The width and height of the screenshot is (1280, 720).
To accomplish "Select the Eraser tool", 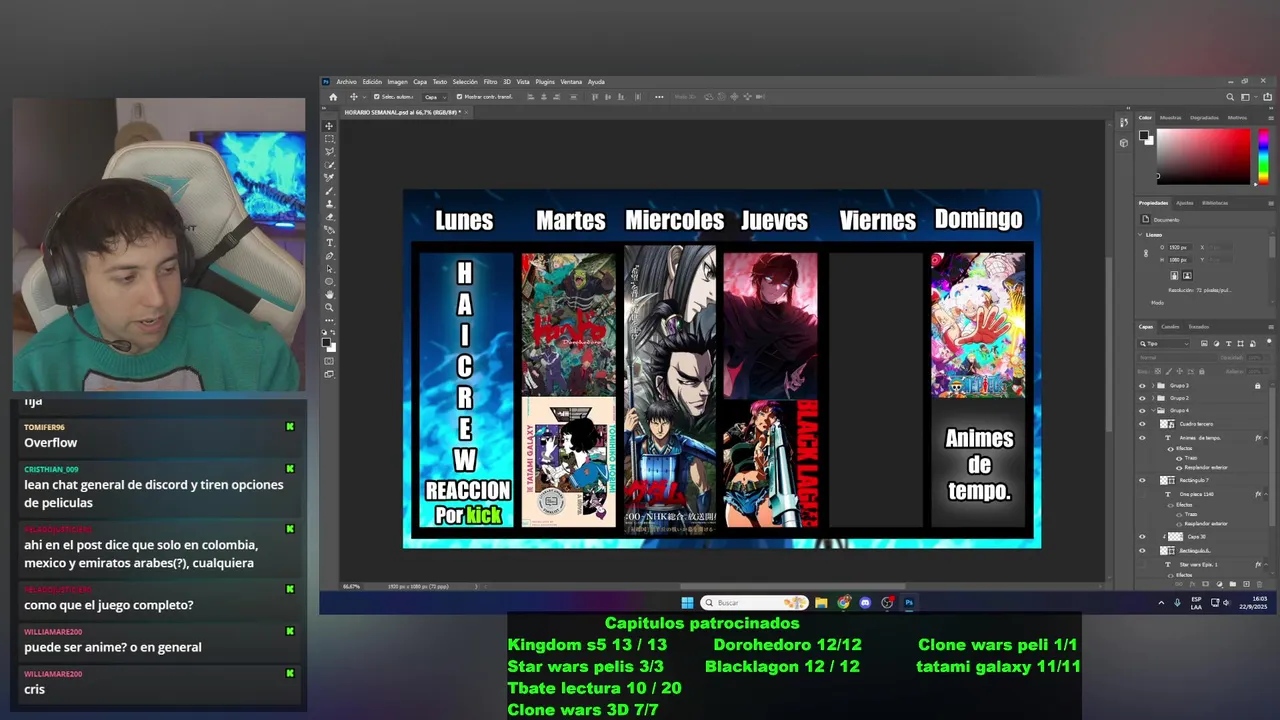I will 327,215.
